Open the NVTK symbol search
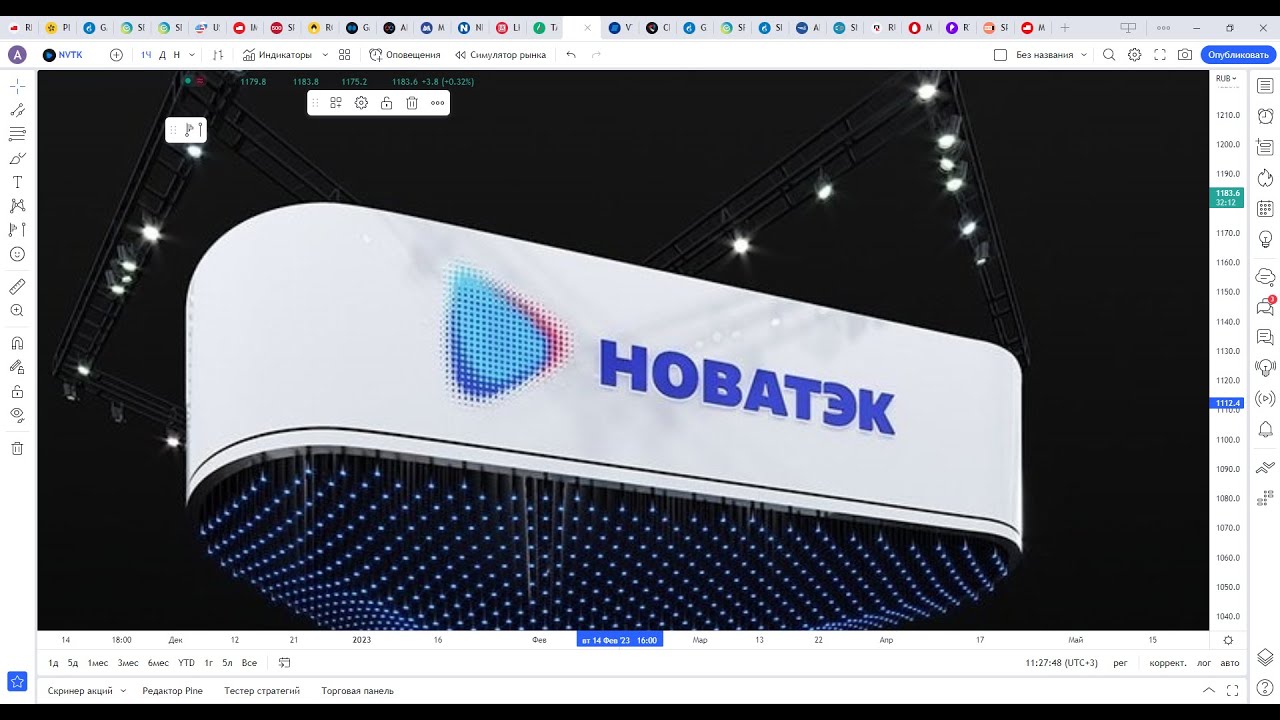Image resolution: width=1280 pixels, height=720 pixels. click(63, 55)
